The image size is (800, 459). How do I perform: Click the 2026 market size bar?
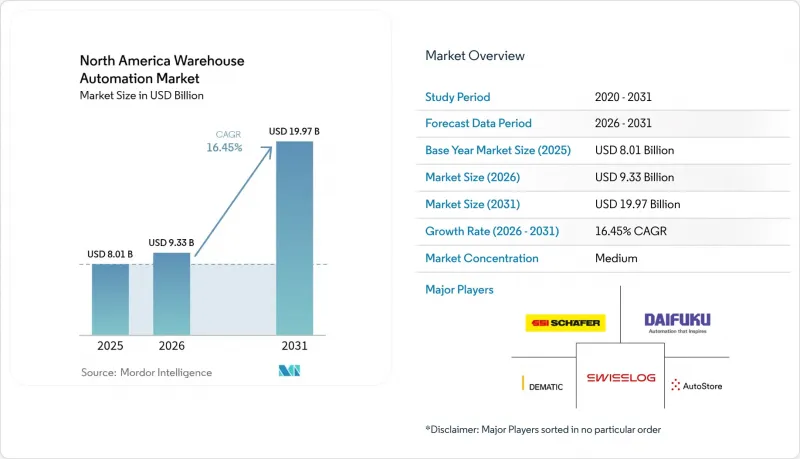tap(171, 294)
